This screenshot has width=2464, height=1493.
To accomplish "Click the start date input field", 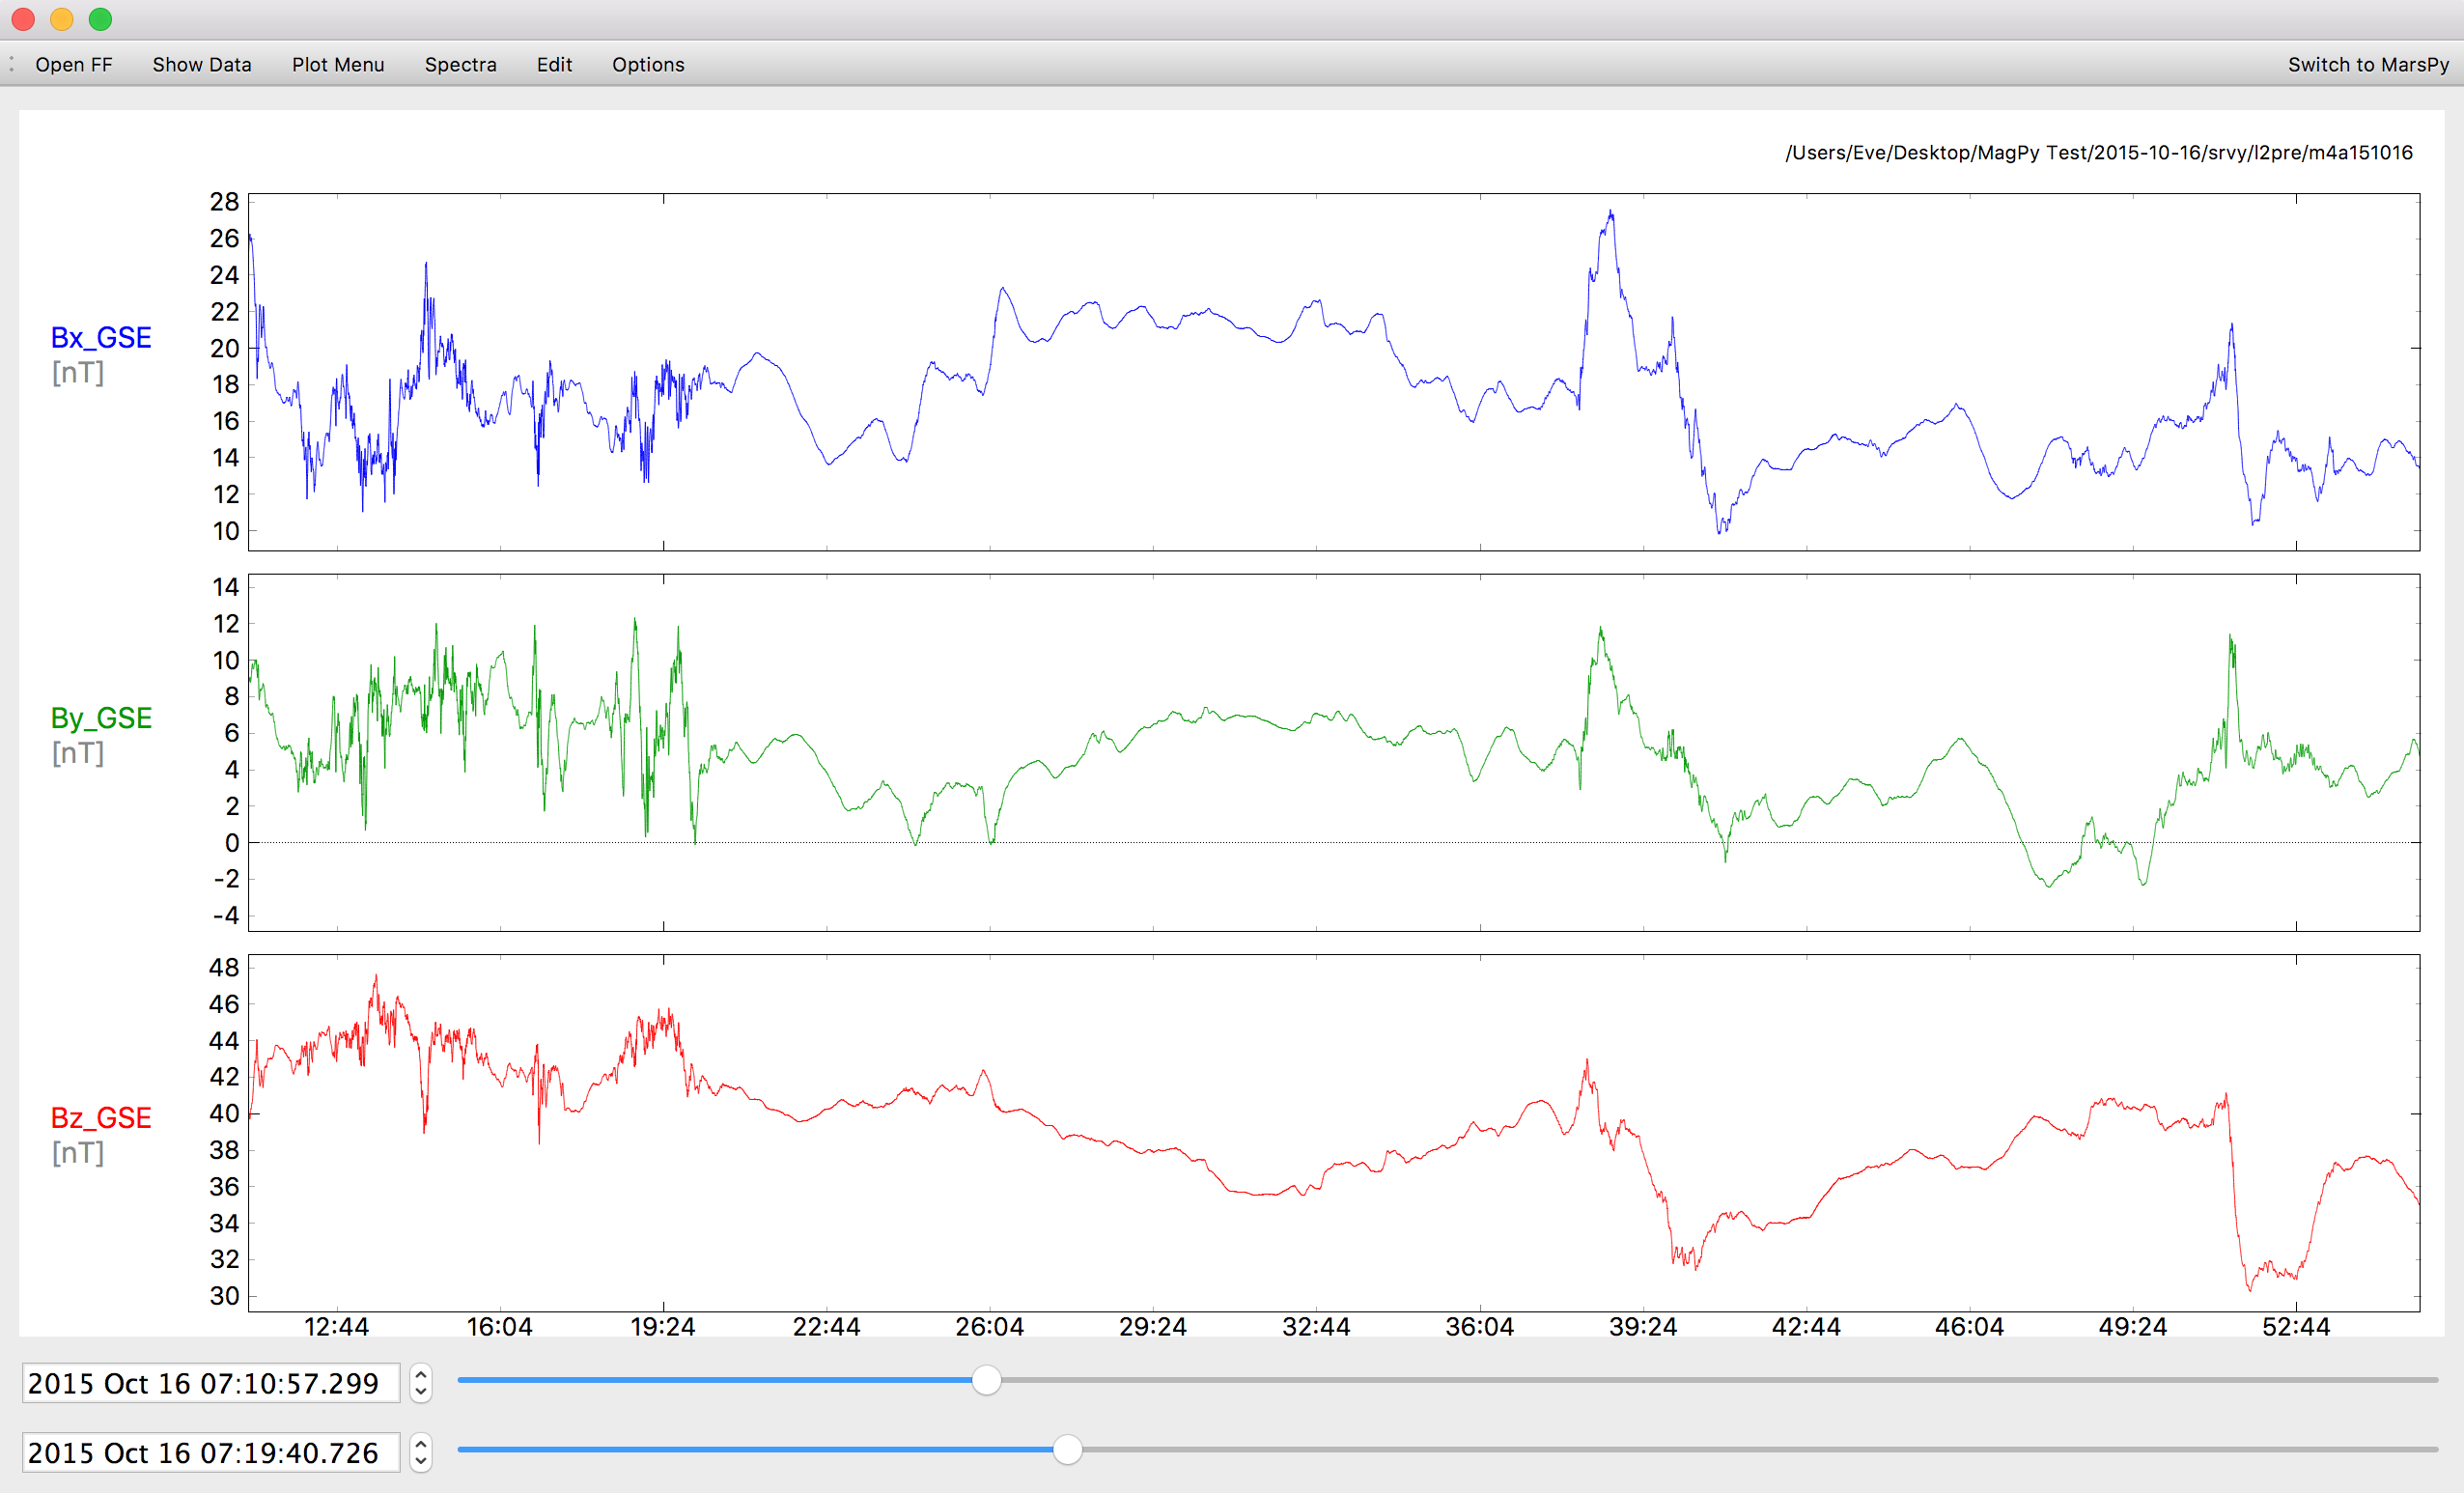I will 210,1383.
